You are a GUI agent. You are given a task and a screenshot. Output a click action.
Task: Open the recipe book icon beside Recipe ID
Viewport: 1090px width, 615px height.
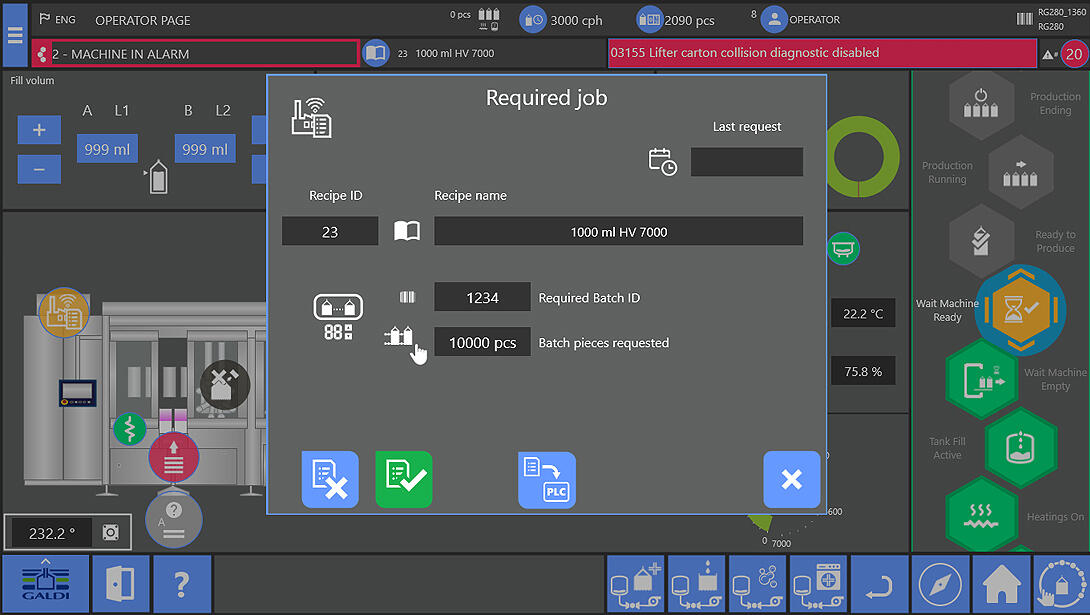(x=407, y=232)
